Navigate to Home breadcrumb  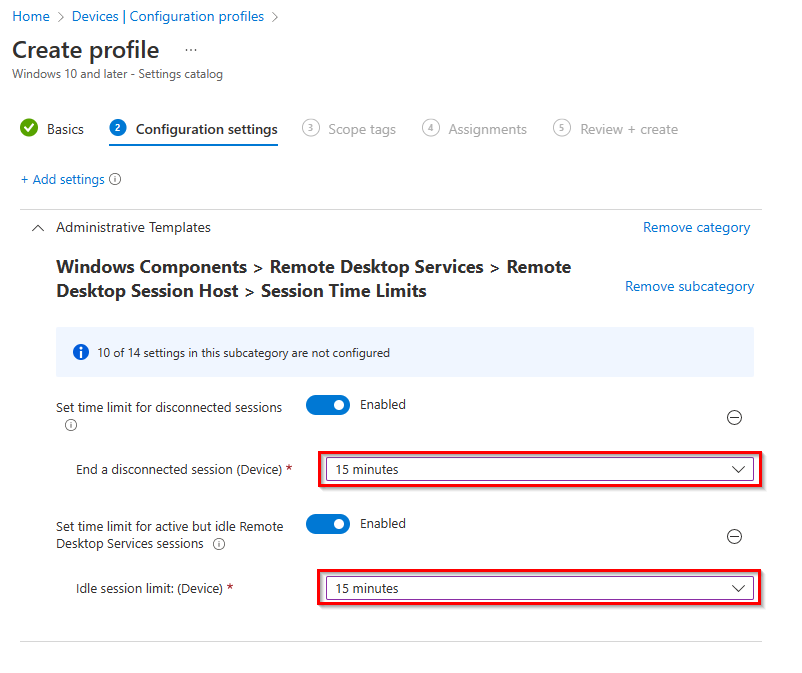click(31, 16)
